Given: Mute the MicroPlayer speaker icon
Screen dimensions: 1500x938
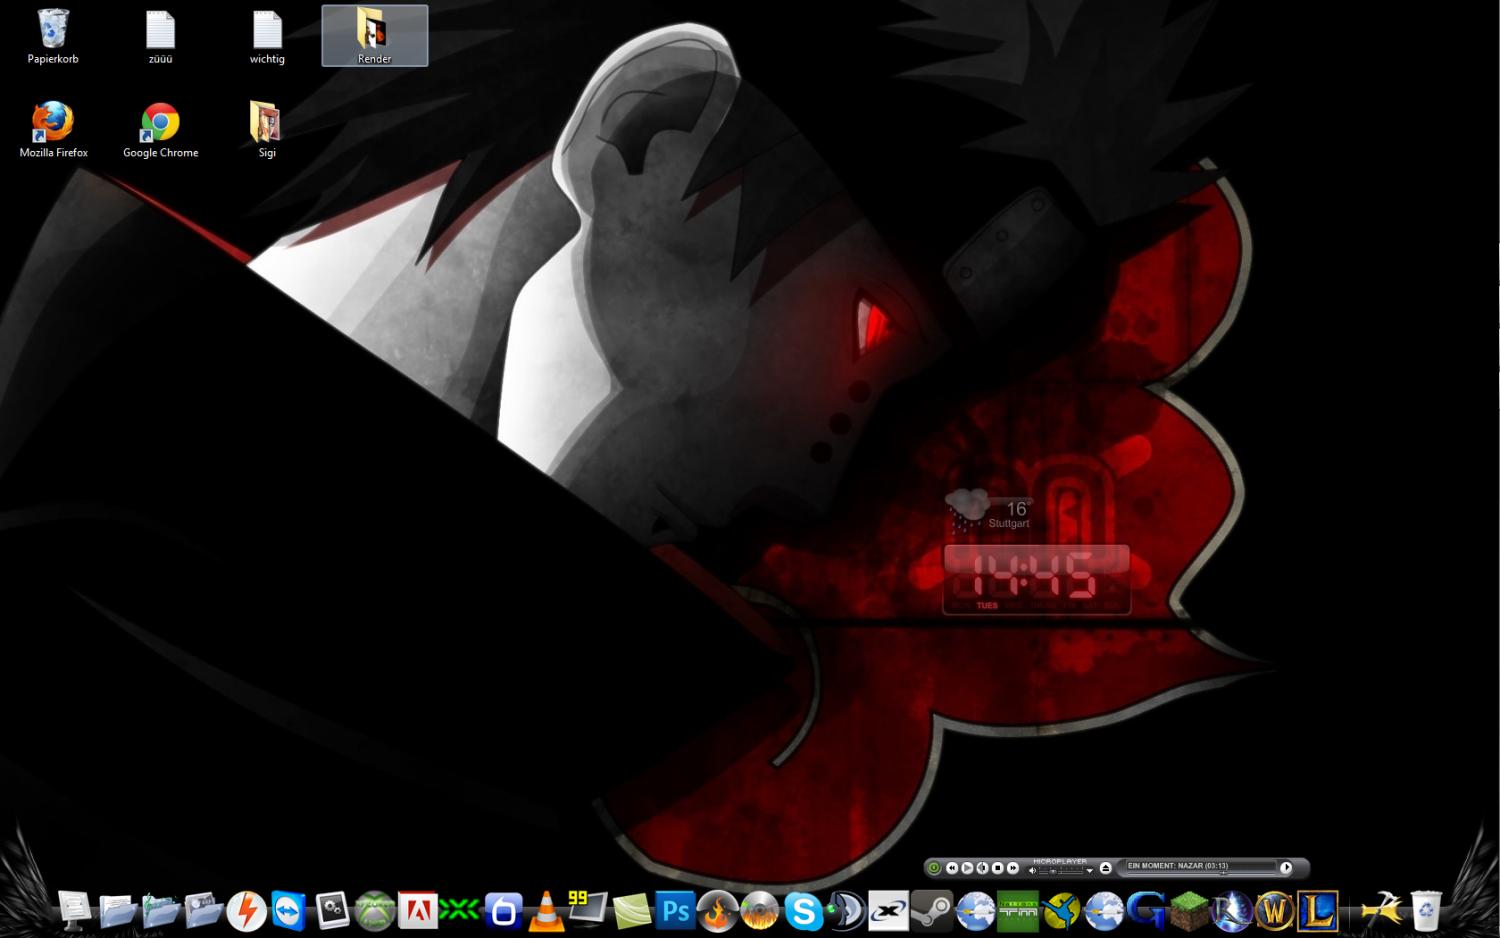Looking at the screenshot, I should (x=1032, y=871).
